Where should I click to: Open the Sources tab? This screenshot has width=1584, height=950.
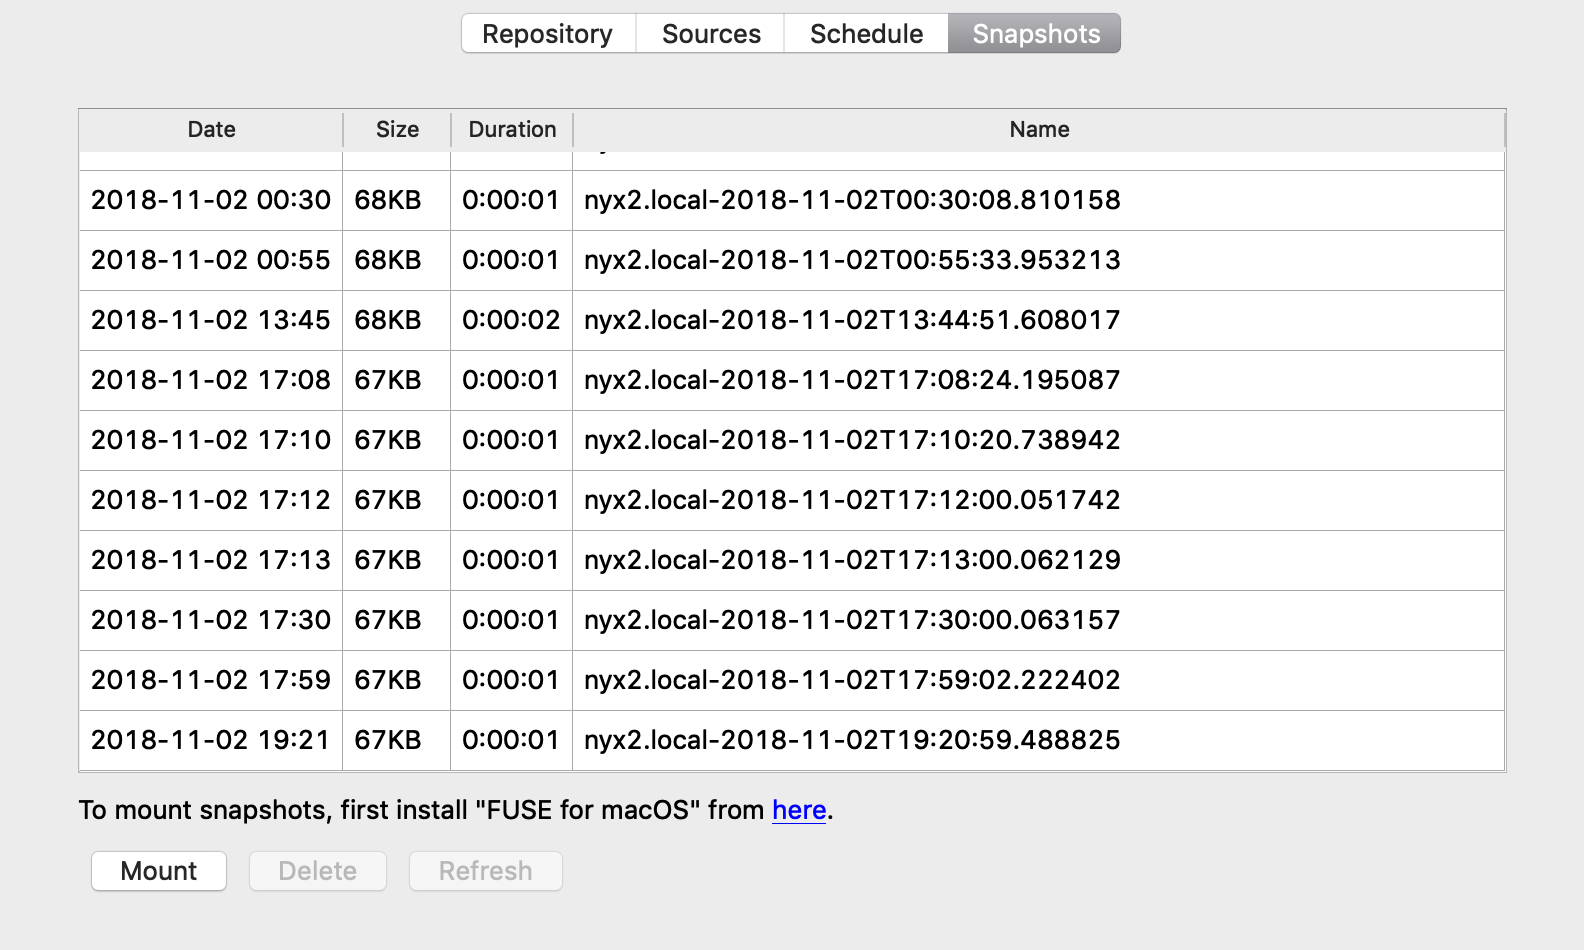pos(711,34)
